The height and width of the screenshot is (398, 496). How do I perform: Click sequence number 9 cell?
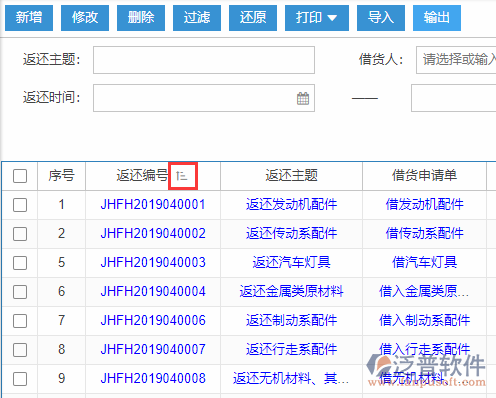(61, 379)
